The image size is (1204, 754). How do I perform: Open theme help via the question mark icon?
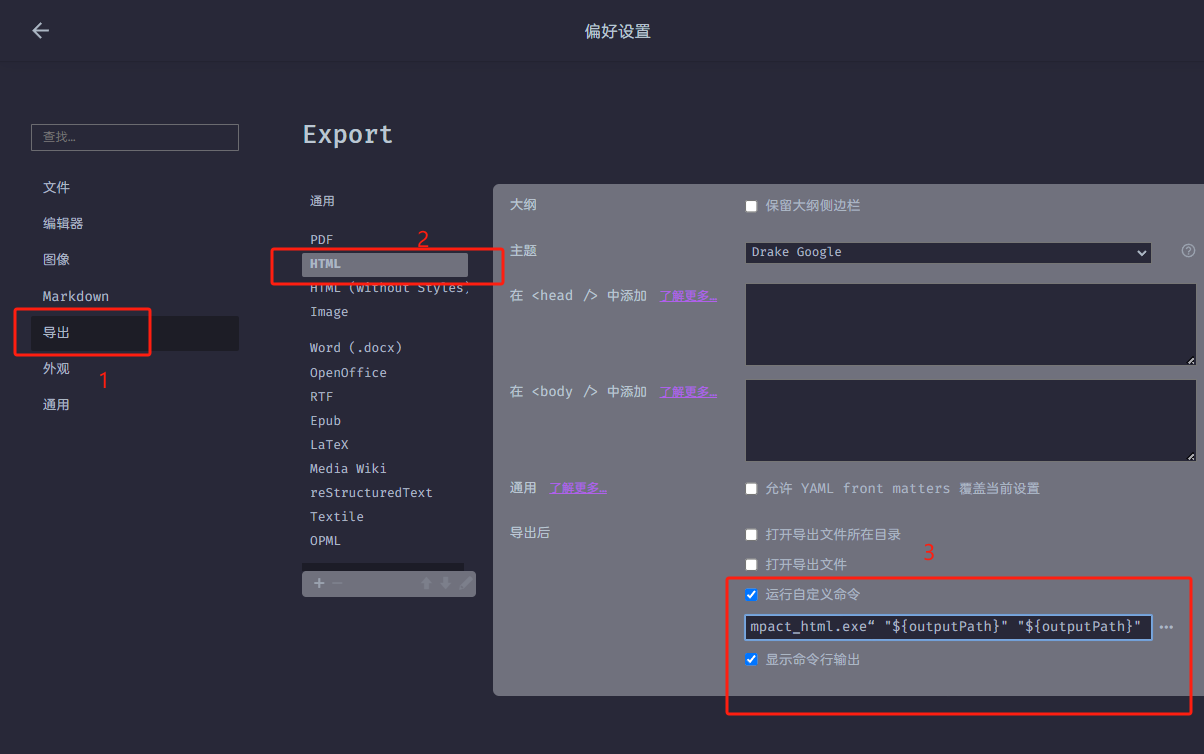pos(1187,251)
